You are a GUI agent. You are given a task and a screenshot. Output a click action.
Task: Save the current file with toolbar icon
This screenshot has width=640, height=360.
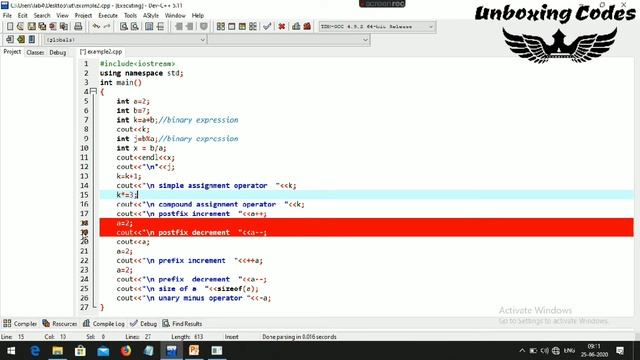point(31,27)
